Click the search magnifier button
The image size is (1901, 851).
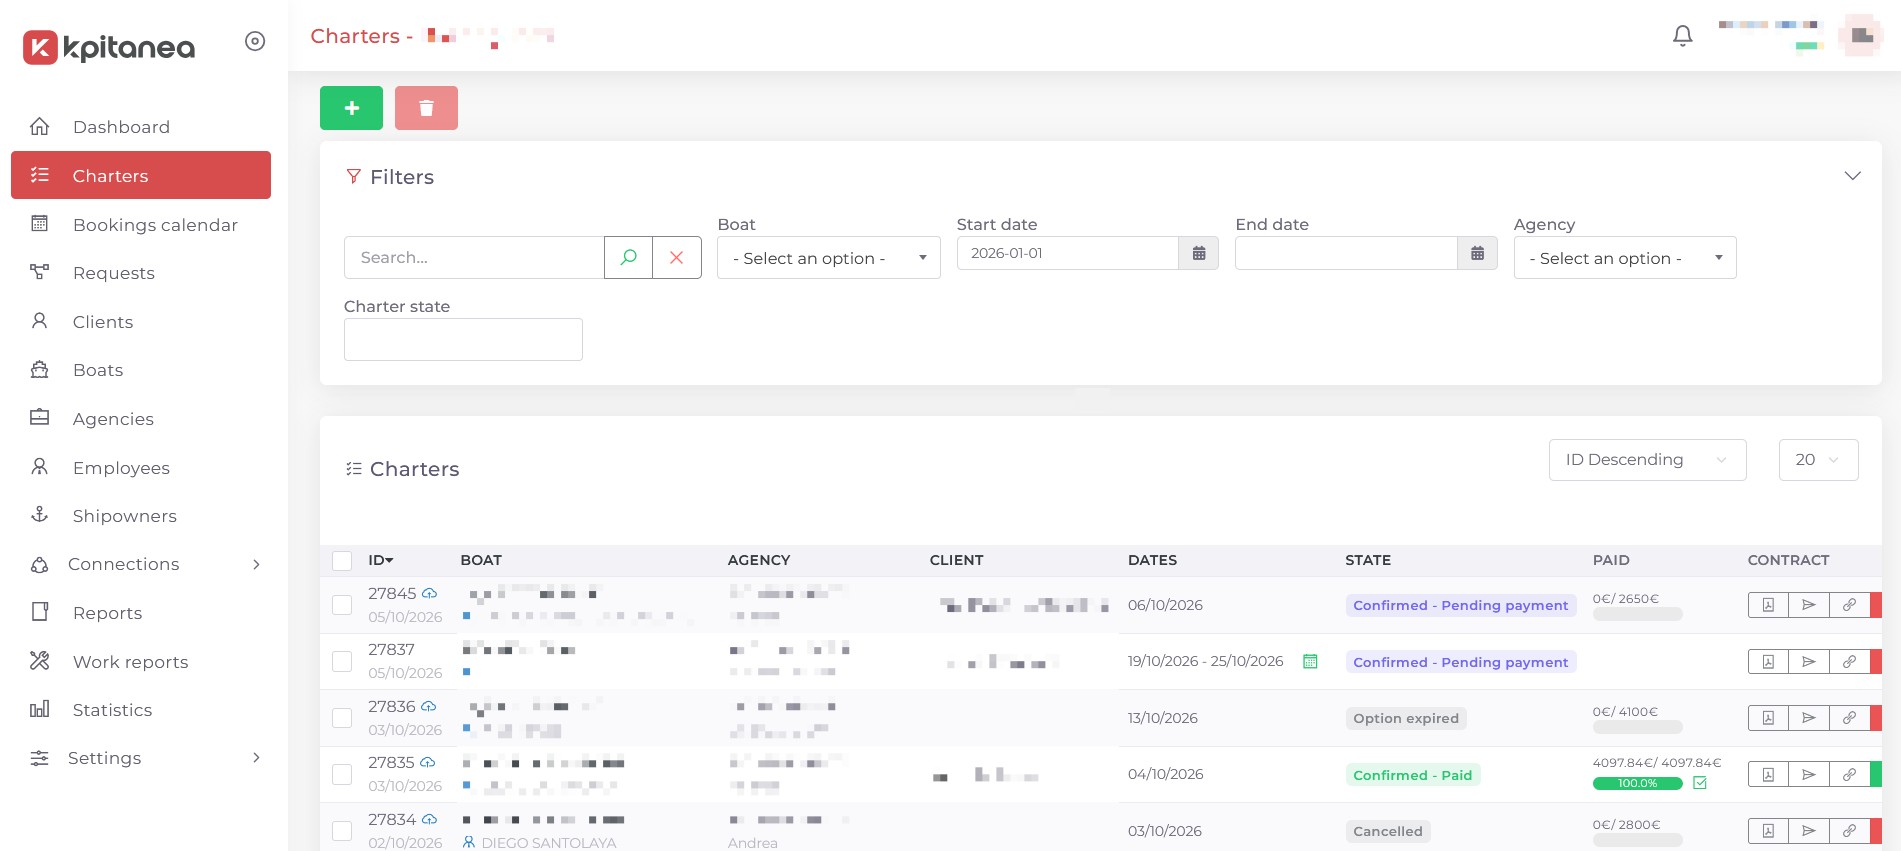(628, 257)
